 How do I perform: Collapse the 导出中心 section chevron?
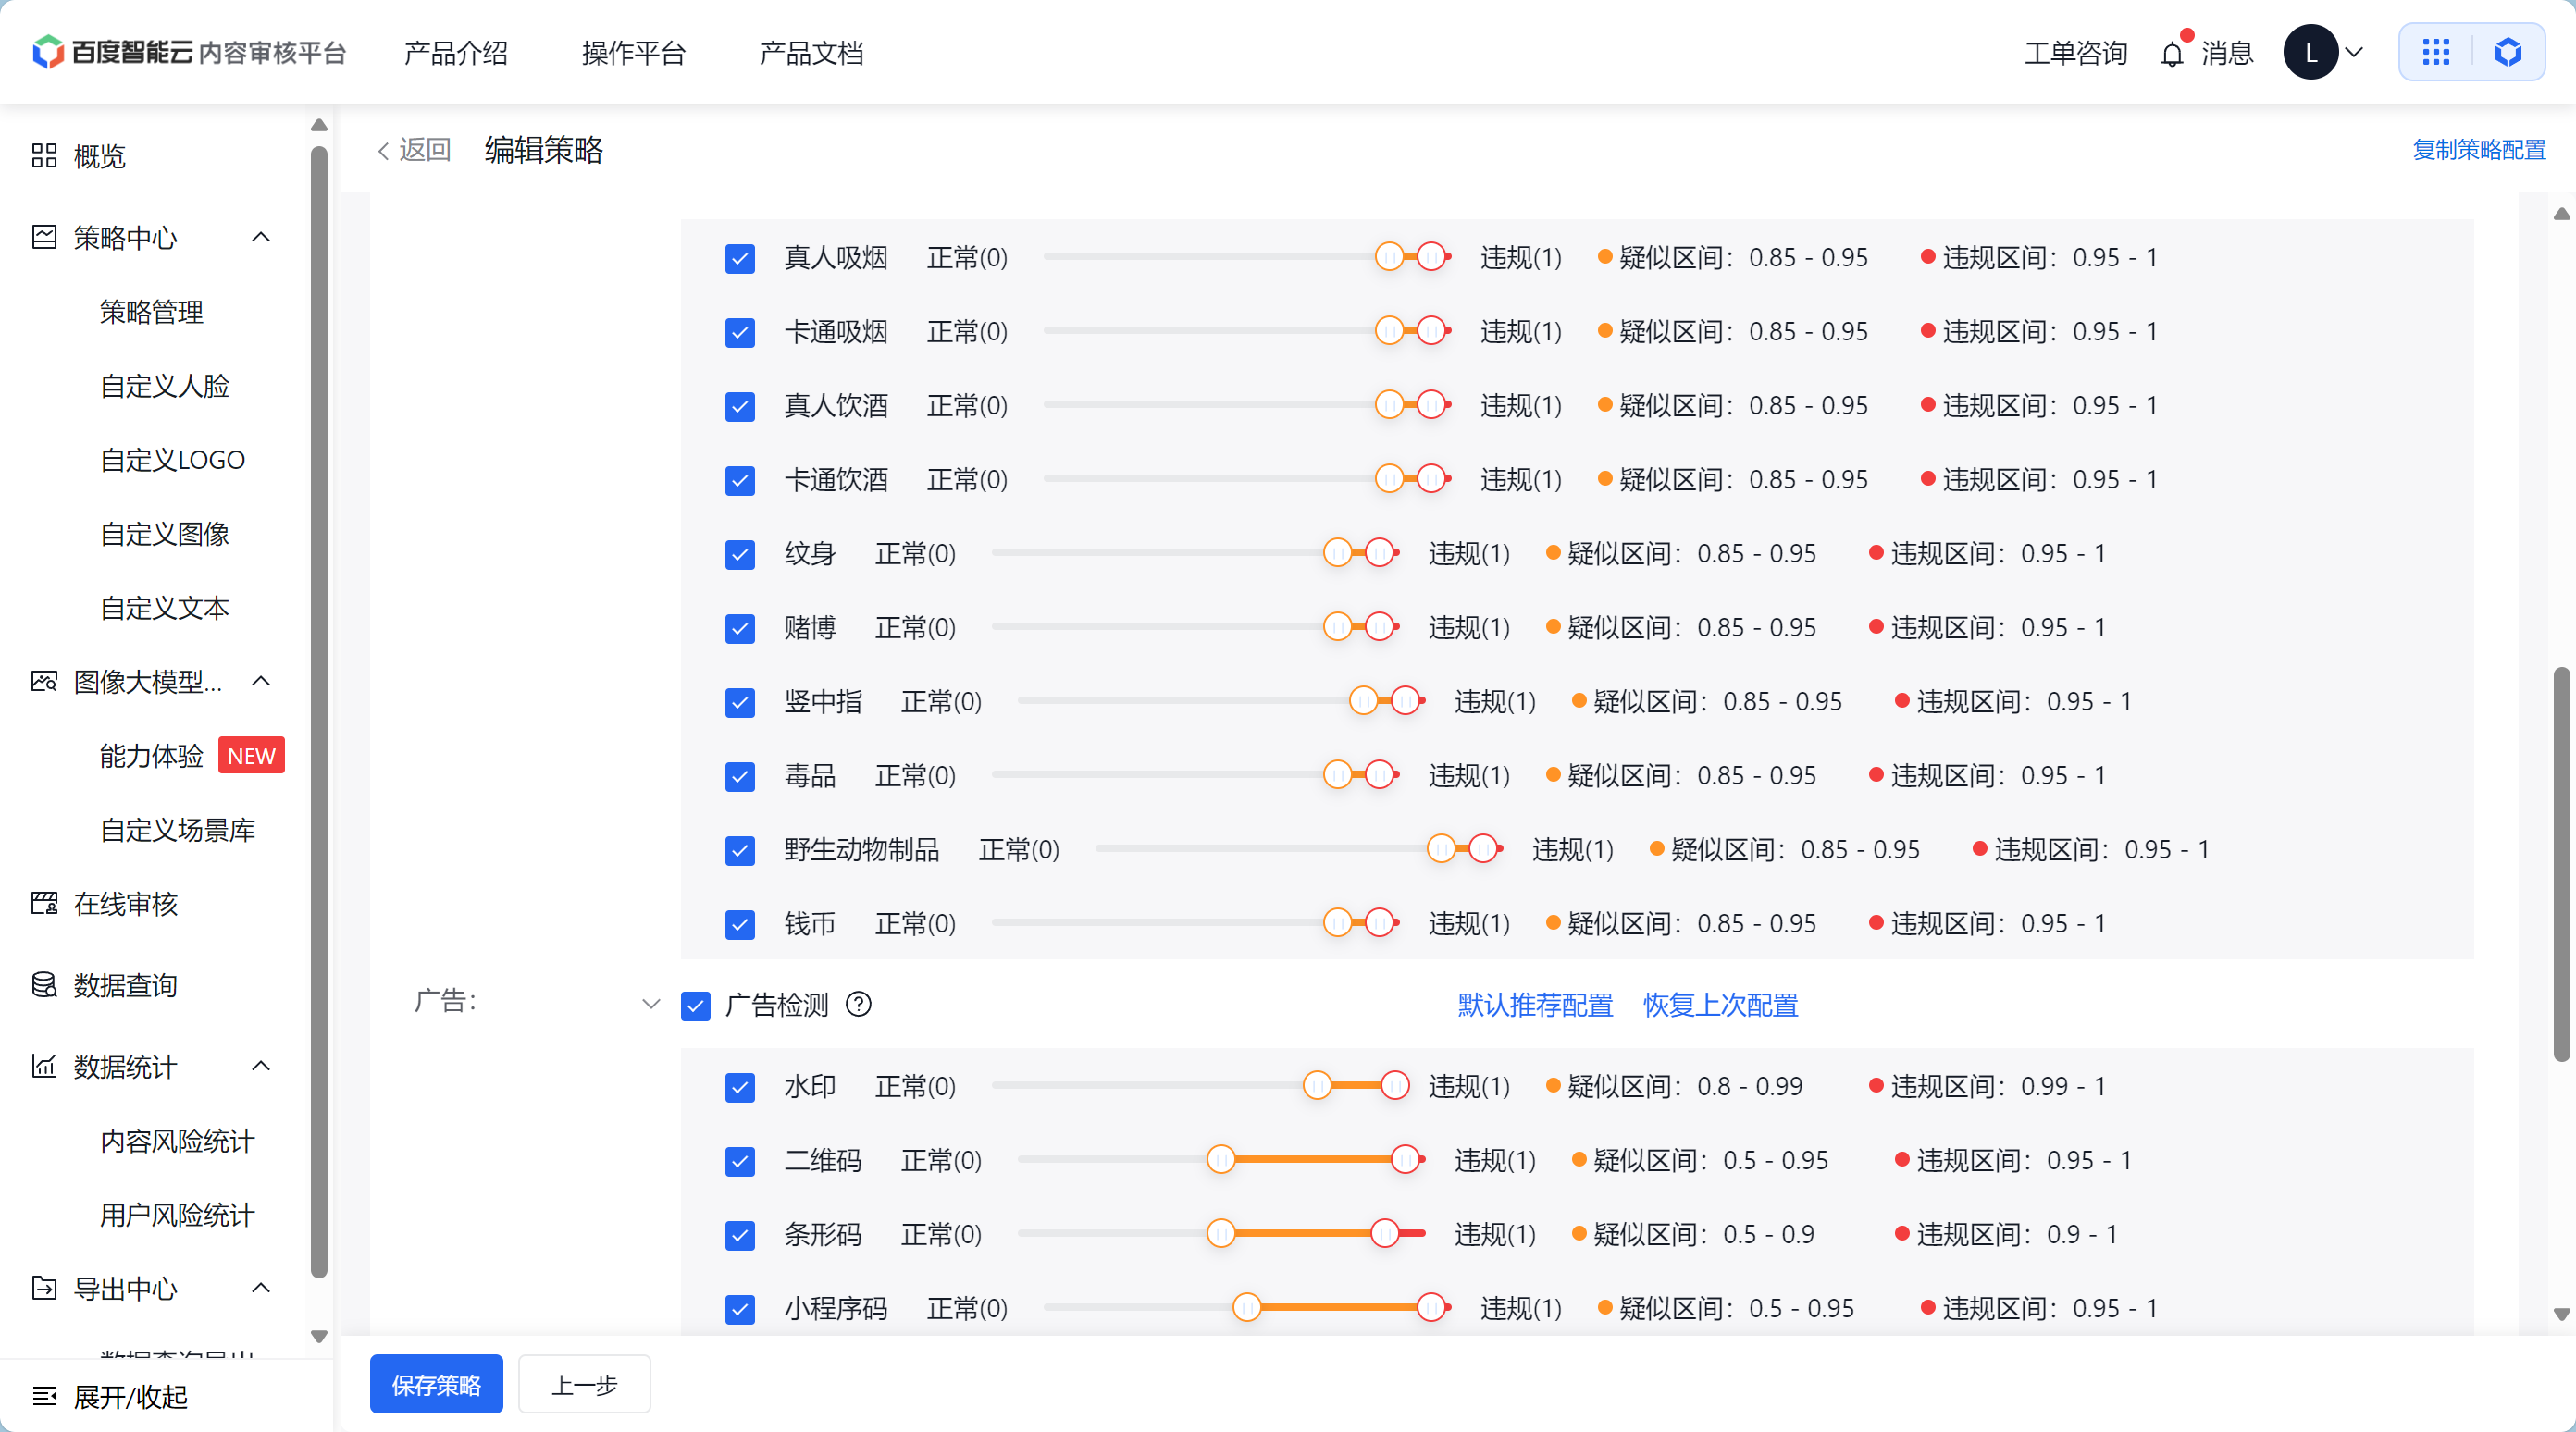[x=261, y=1289]
